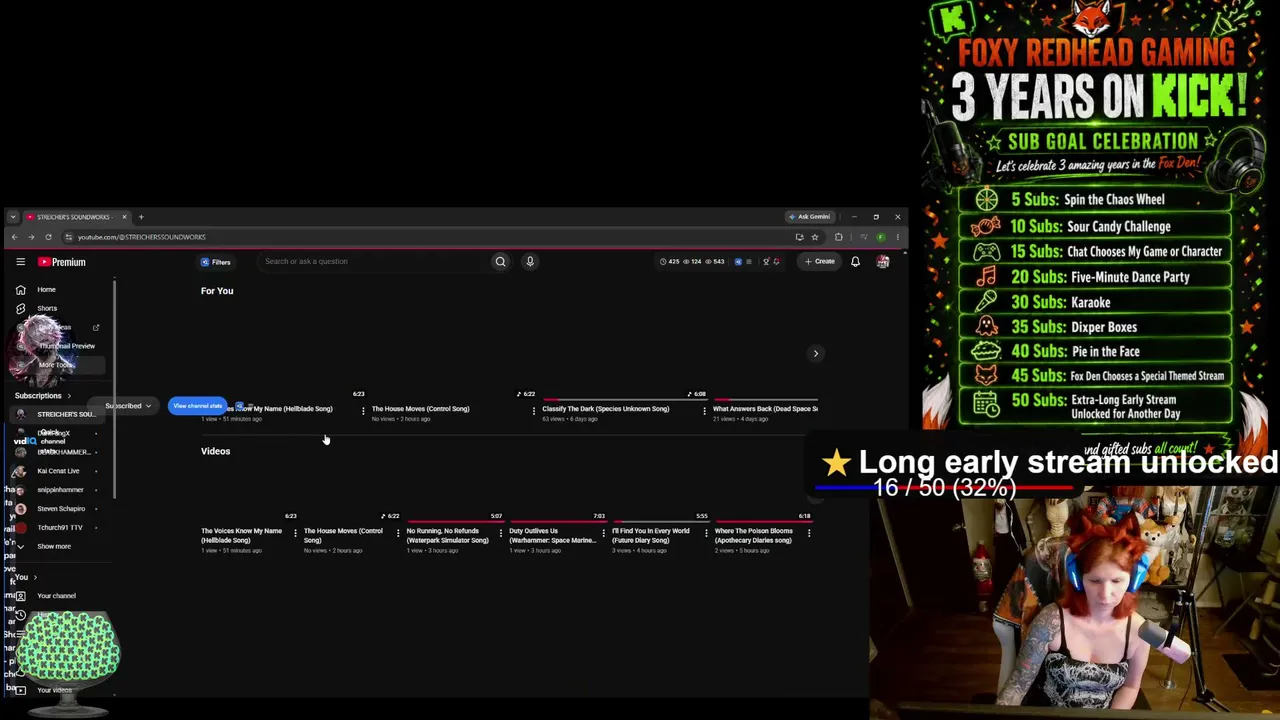The image size is (1280, 720).
Task: Reload the page with the refresh icon
Action: (48, 237)
